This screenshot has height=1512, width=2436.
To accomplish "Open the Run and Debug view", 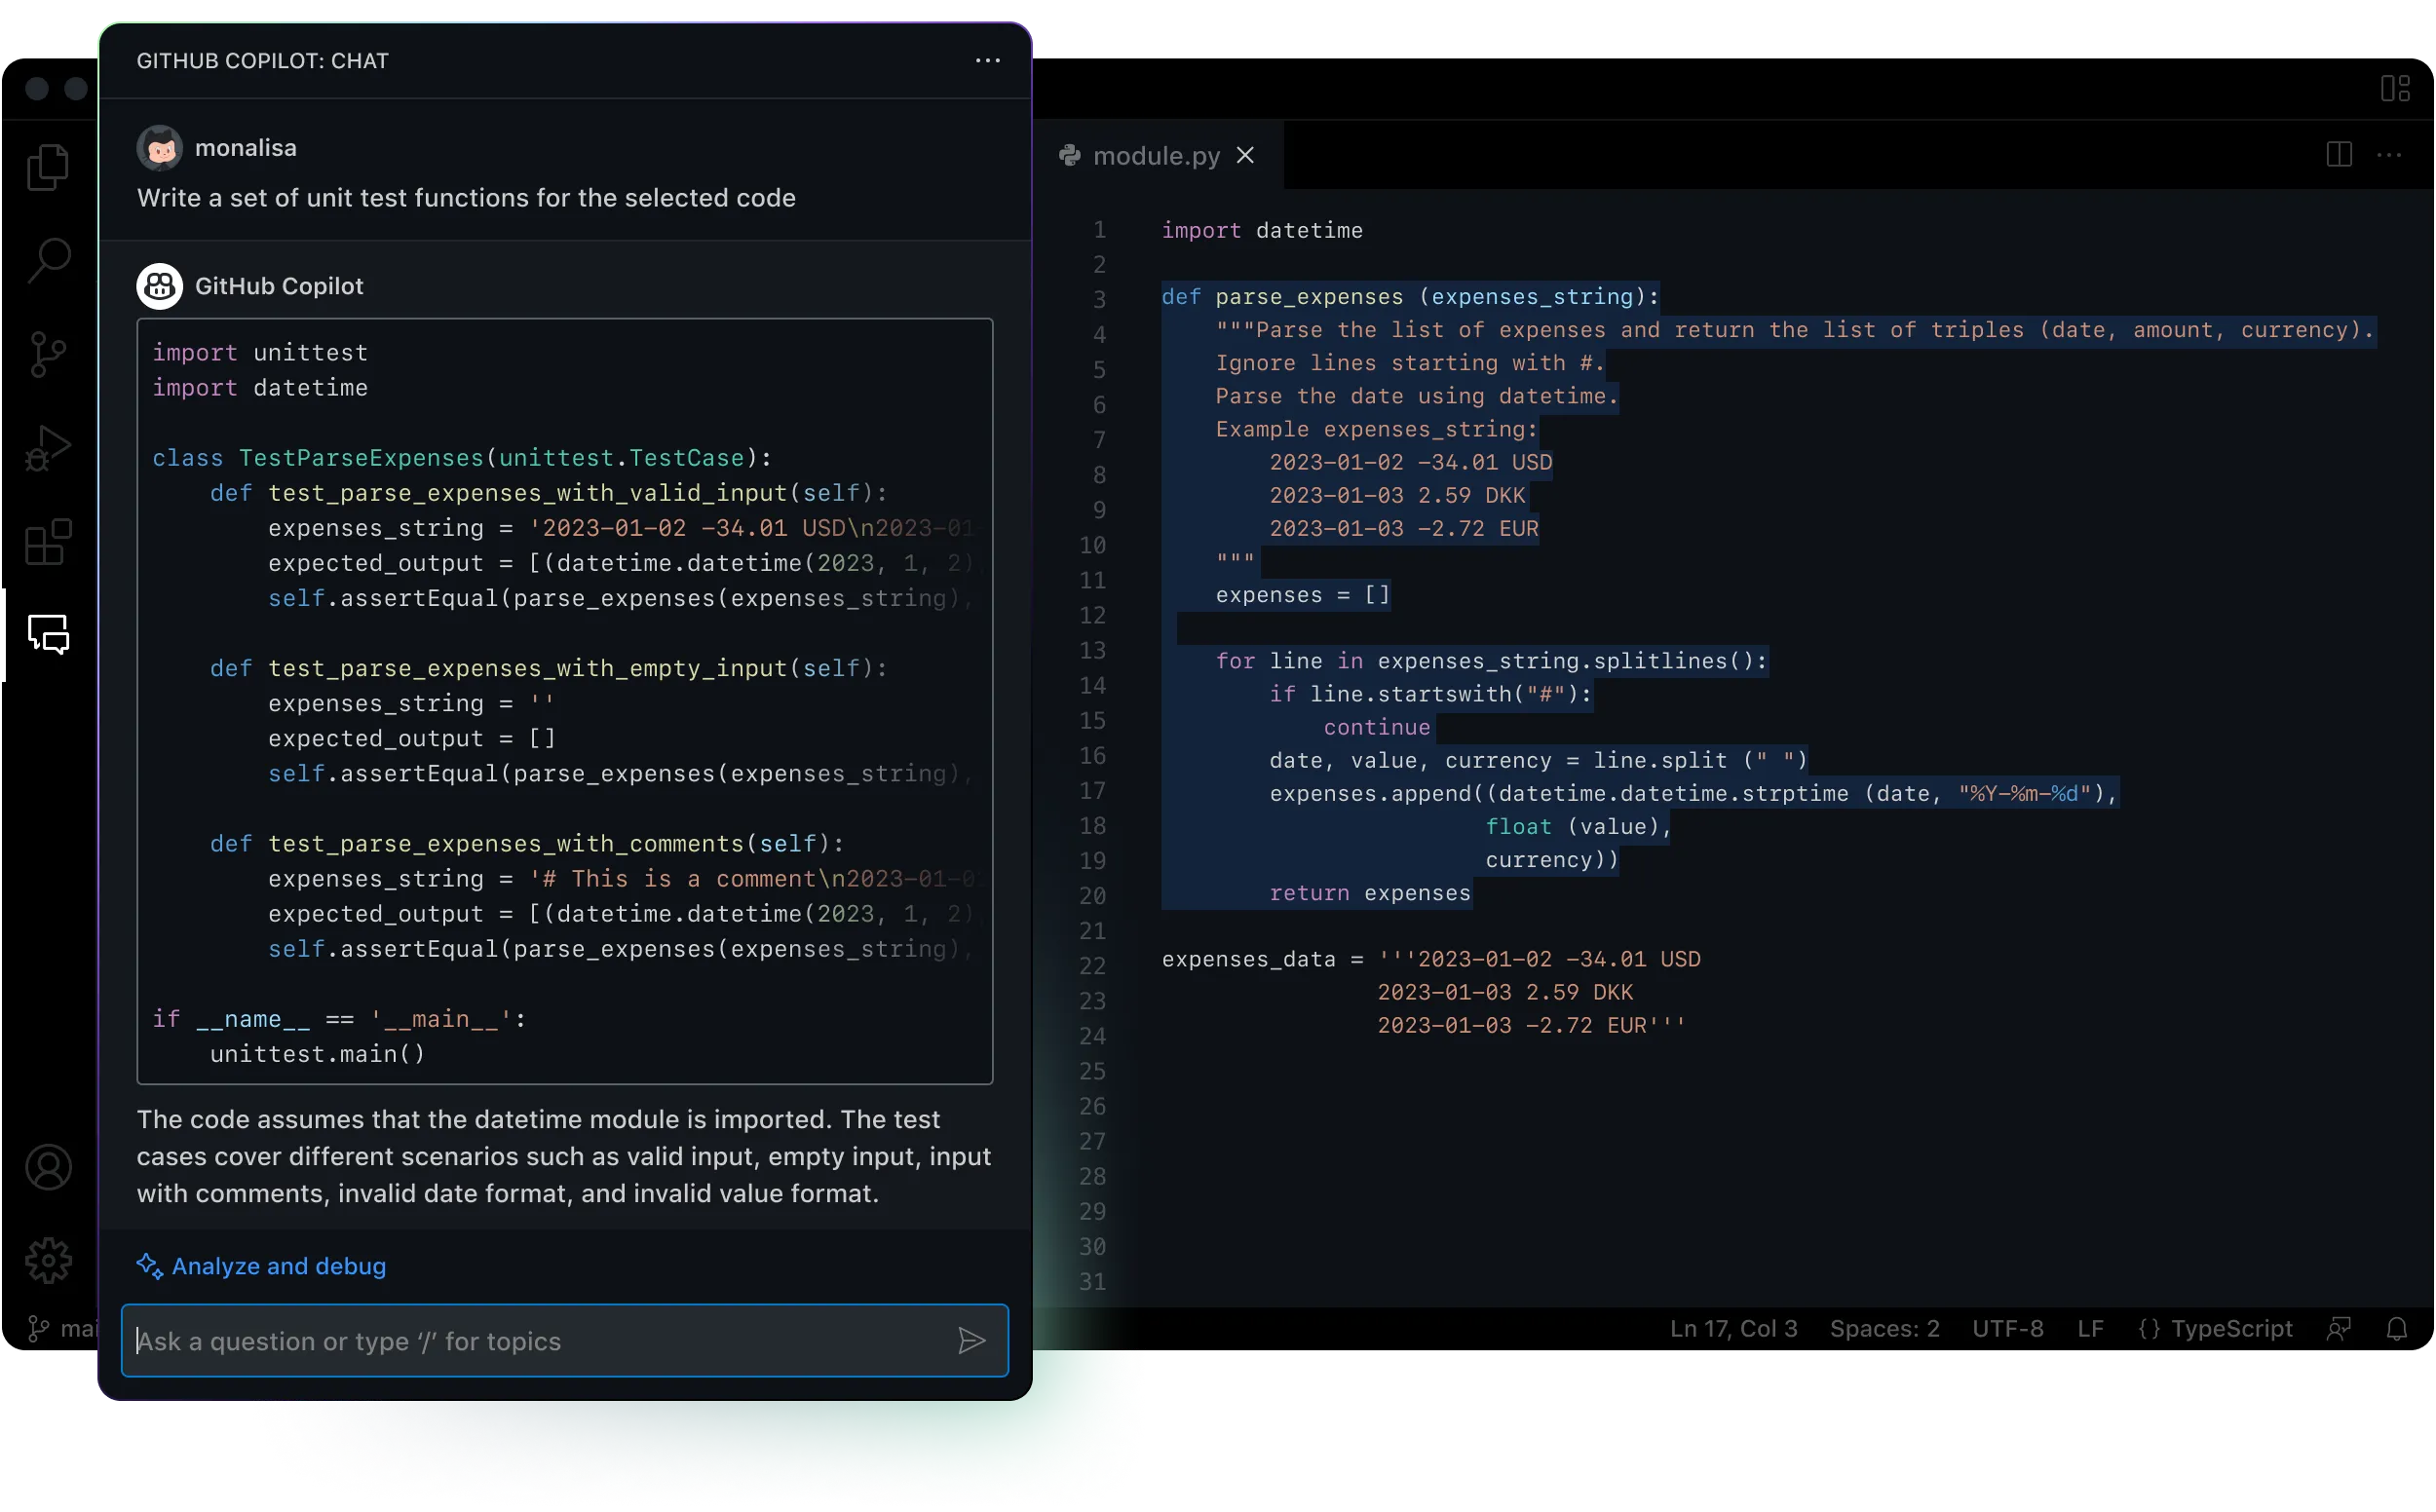I will coord(47,447).
